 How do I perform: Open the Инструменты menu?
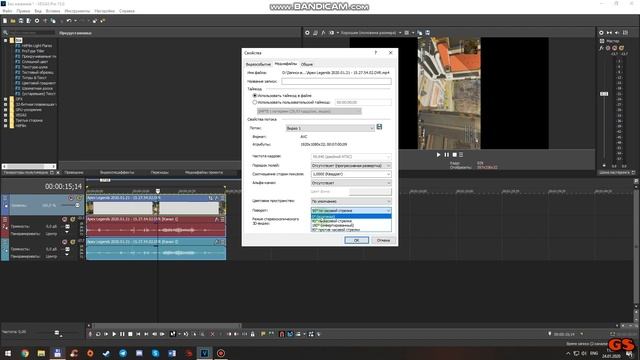(77, 11)
